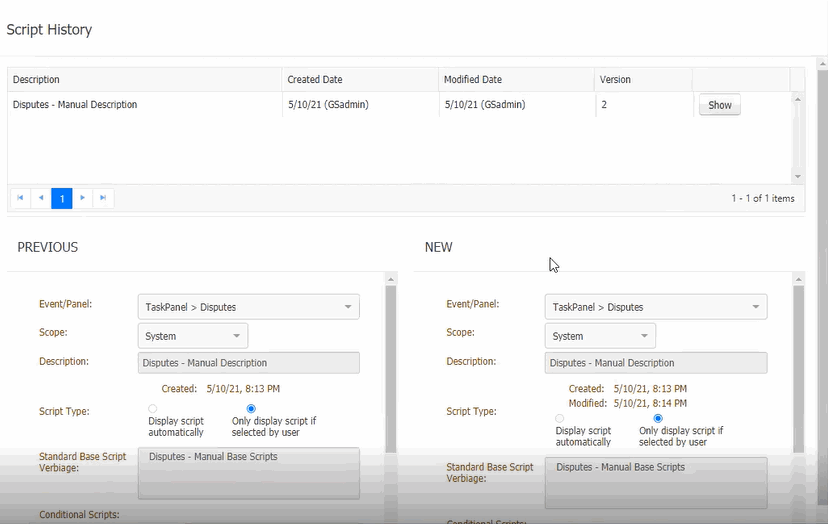Choose Only display if selected in New panel
This screenshot has height=524, width=828.
coord(658,418)
